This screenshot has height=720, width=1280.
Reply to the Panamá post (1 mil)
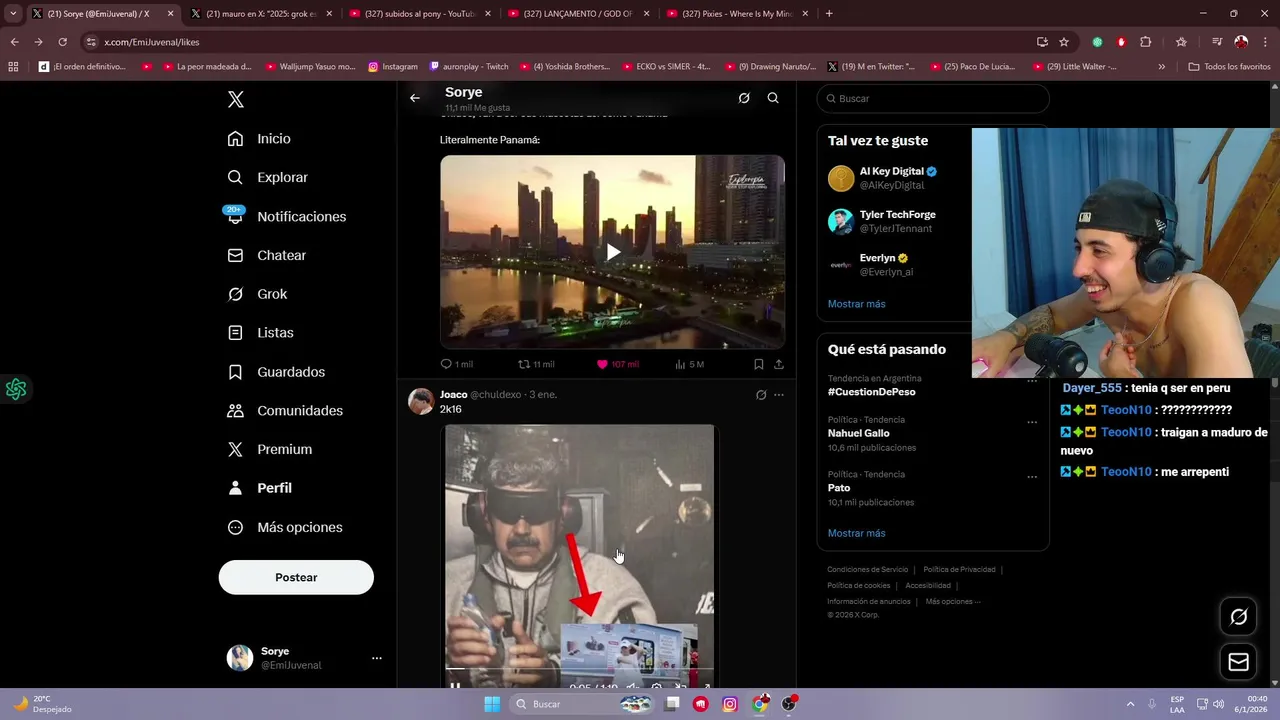(x=456, y=364)
